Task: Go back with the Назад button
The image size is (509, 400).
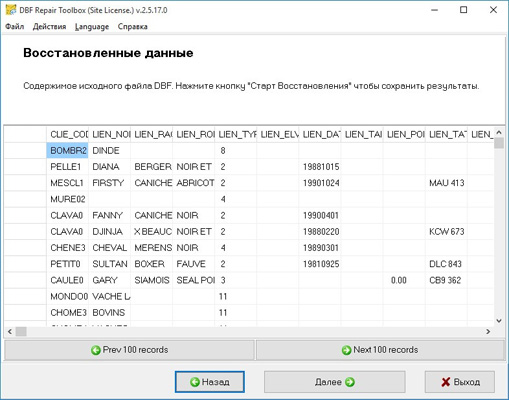Action: coord(210,382)
